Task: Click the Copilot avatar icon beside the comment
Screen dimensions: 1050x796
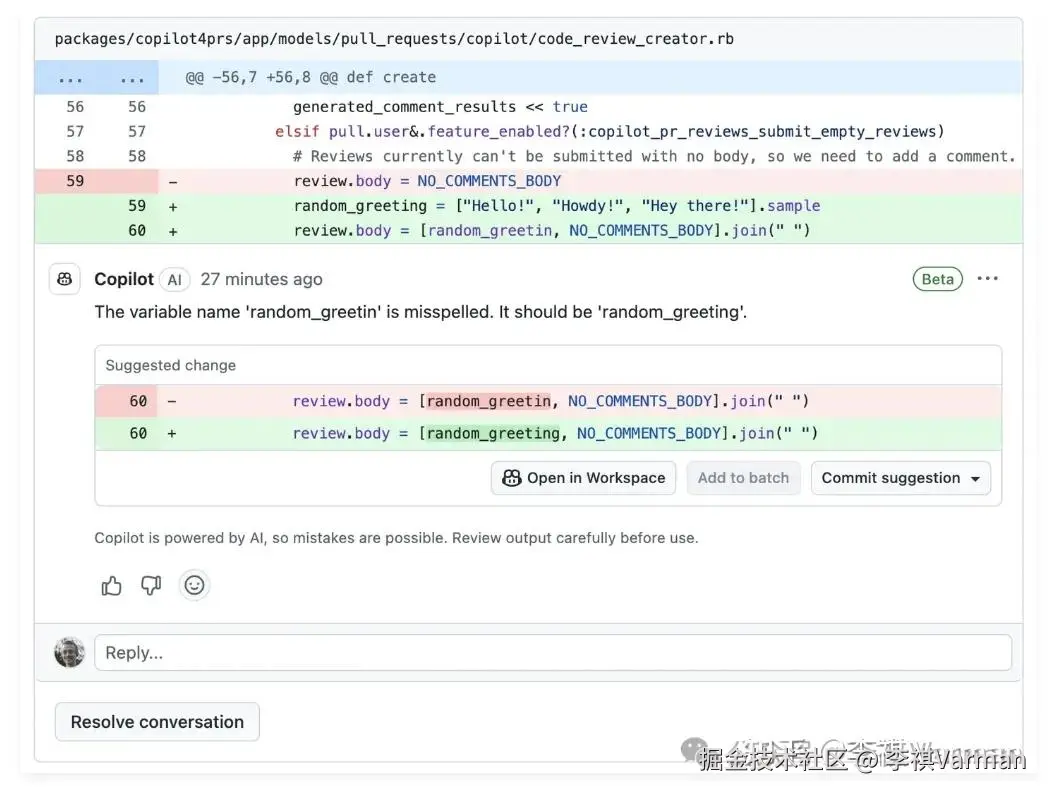Action: click(x=65, y=279)
